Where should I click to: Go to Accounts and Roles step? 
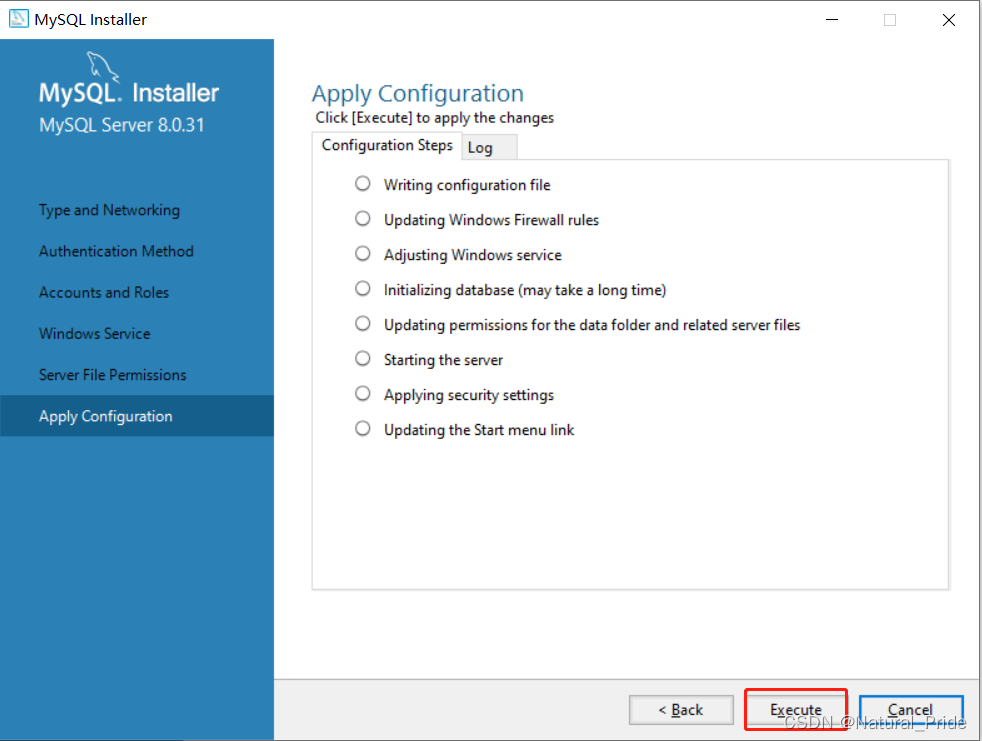coord(103,292)
